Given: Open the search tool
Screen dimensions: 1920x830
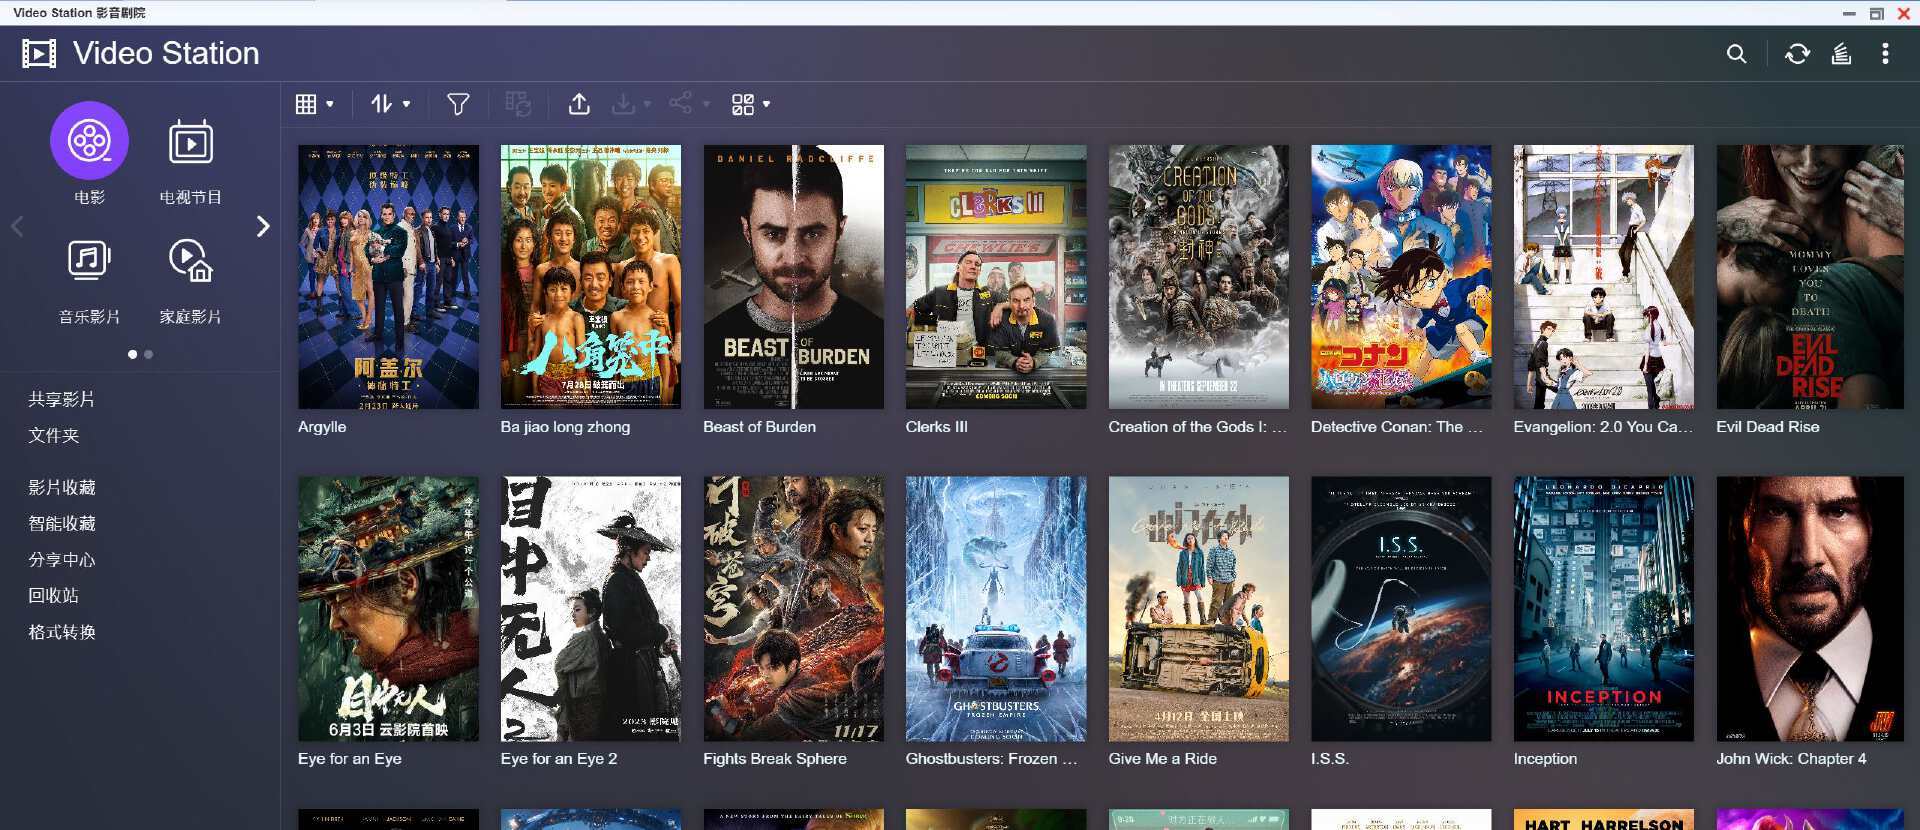Looking at the screenshot, I should 1737,54.
